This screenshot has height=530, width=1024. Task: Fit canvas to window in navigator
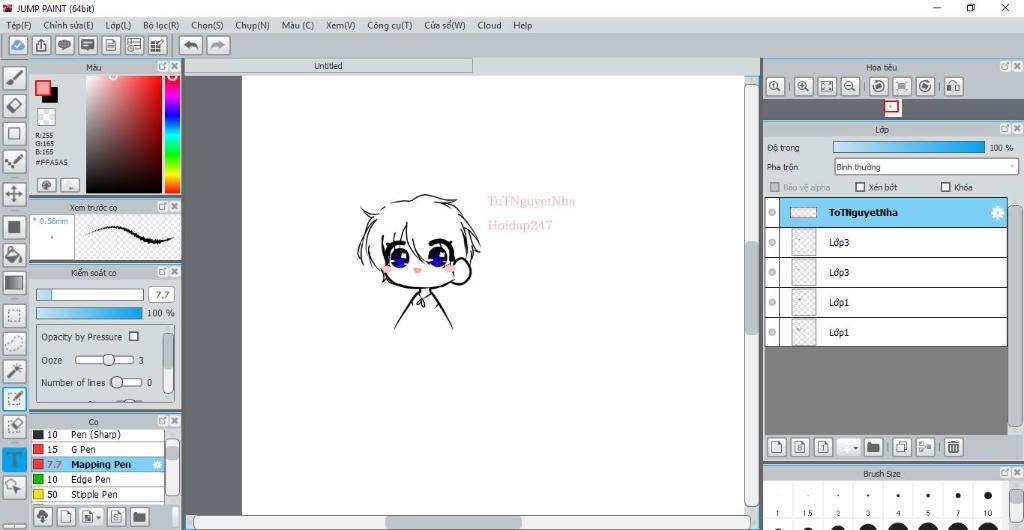tap(827, 86)
